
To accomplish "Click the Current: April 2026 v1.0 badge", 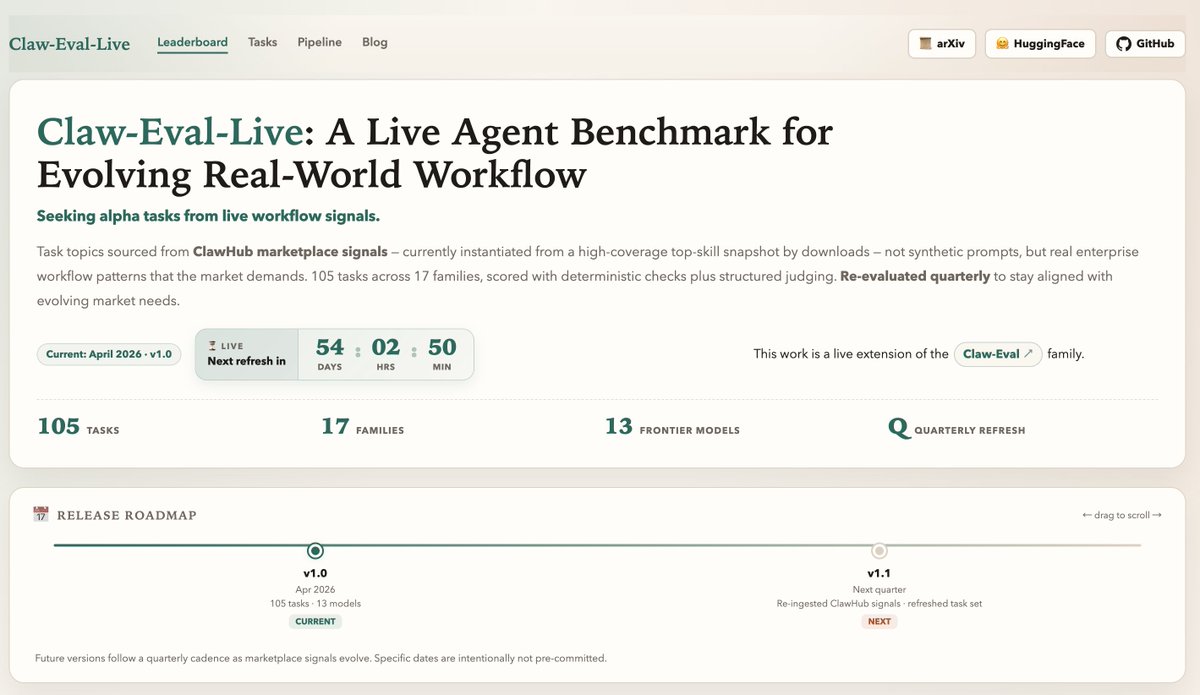I will click(x=109, y=354).
